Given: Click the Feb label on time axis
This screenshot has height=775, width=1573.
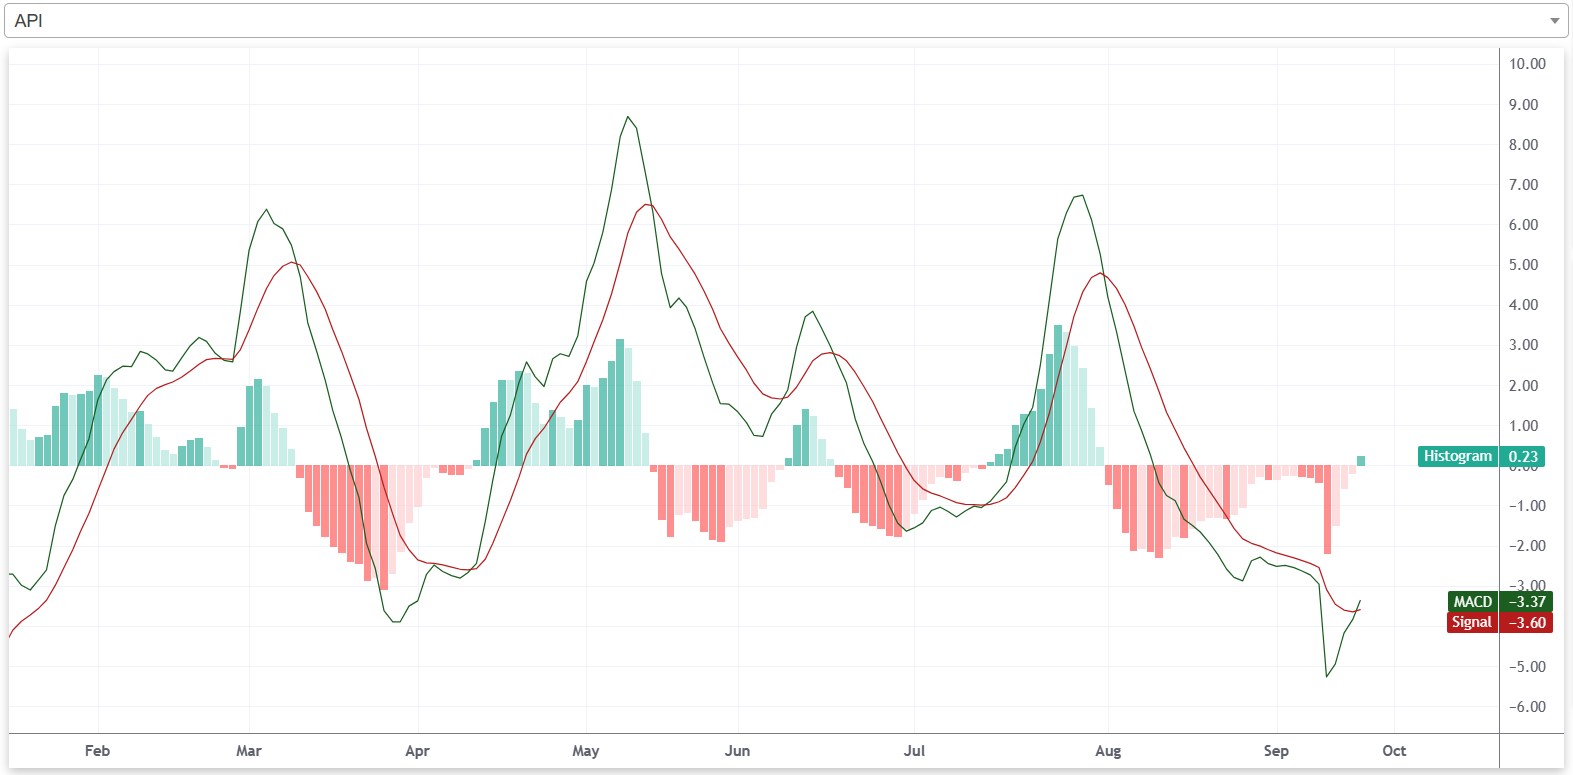Looking at the screenshot, I should [97, 751].
